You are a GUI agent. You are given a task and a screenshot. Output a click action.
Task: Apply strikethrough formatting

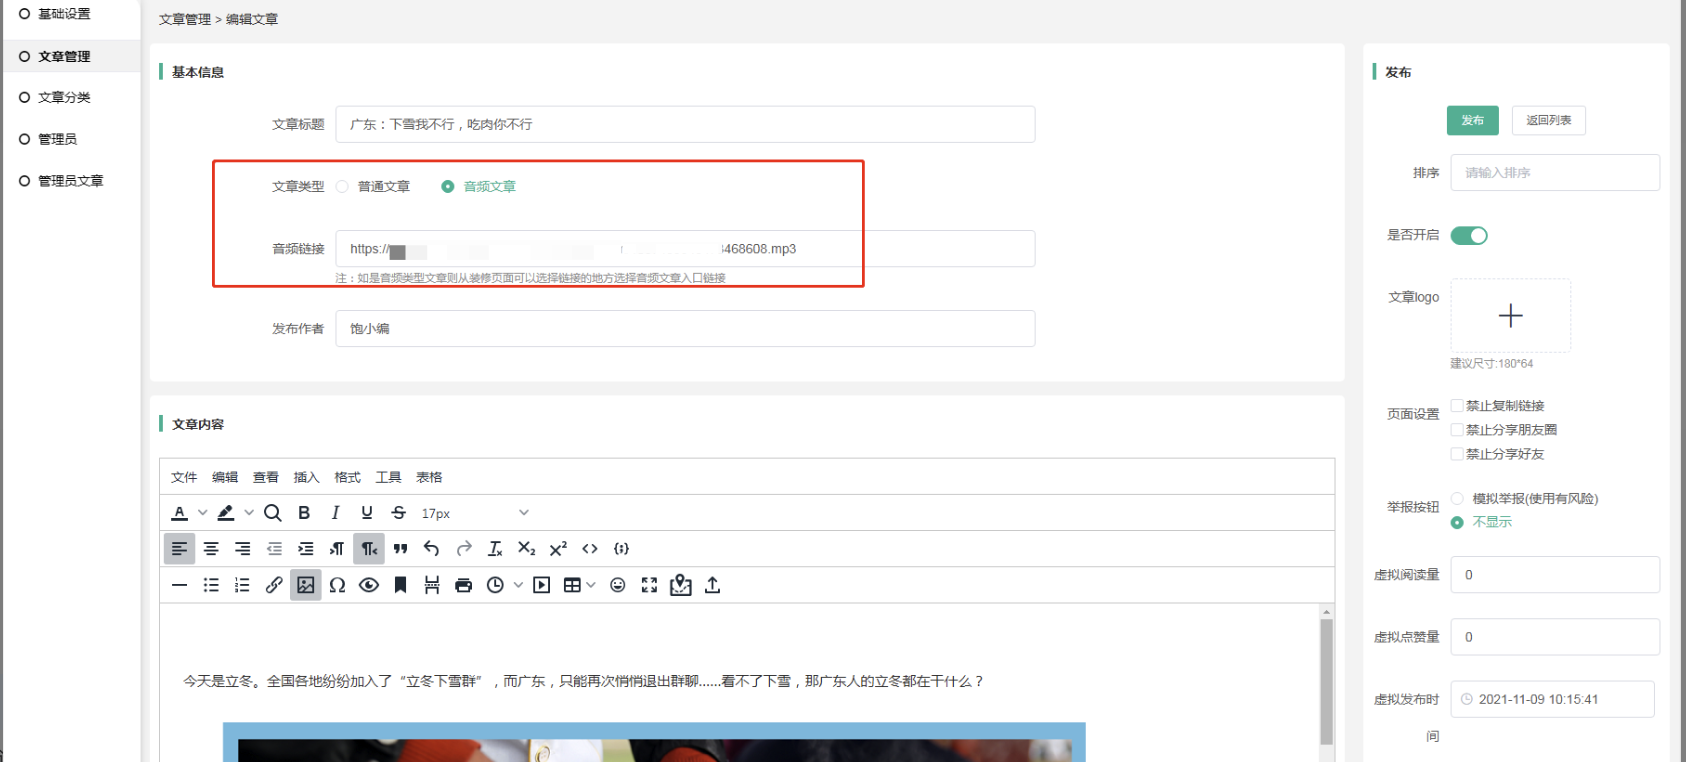point(399,513)
